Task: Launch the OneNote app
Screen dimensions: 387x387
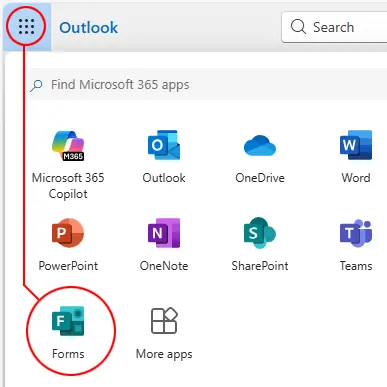Action: point(164,245)
